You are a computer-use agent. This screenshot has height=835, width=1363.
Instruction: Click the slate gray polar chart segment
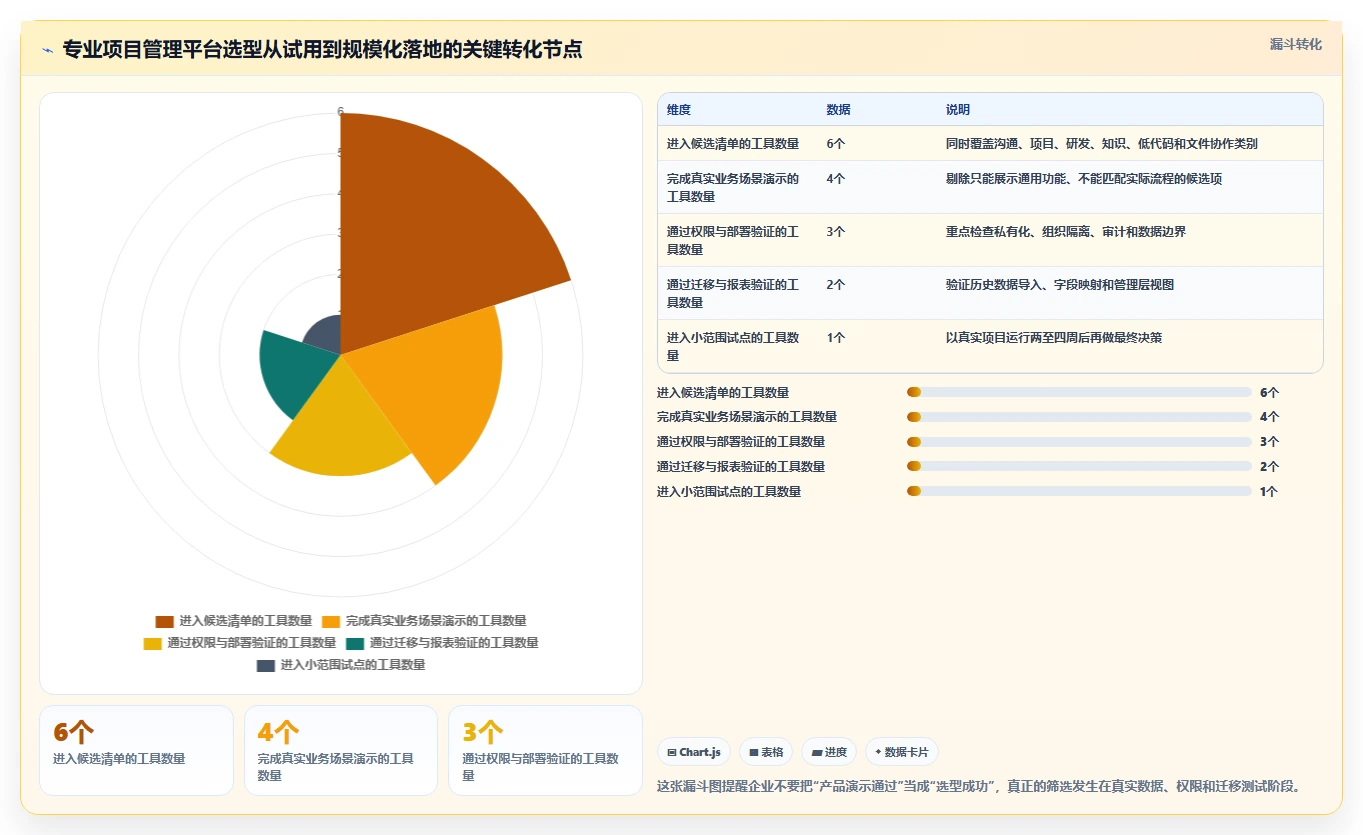coord(325,335)
